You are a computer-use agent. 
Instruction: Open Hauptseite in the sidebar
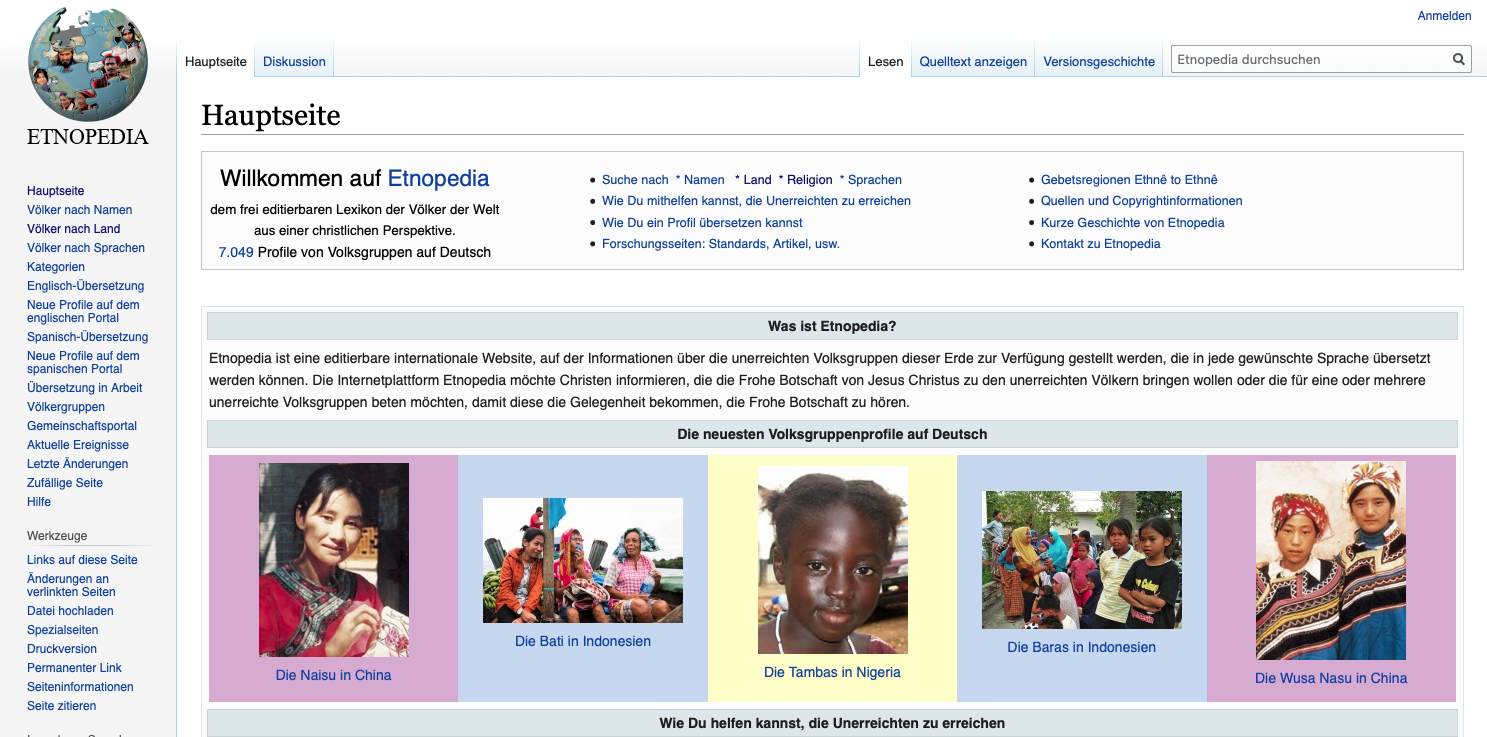point(56,191)
